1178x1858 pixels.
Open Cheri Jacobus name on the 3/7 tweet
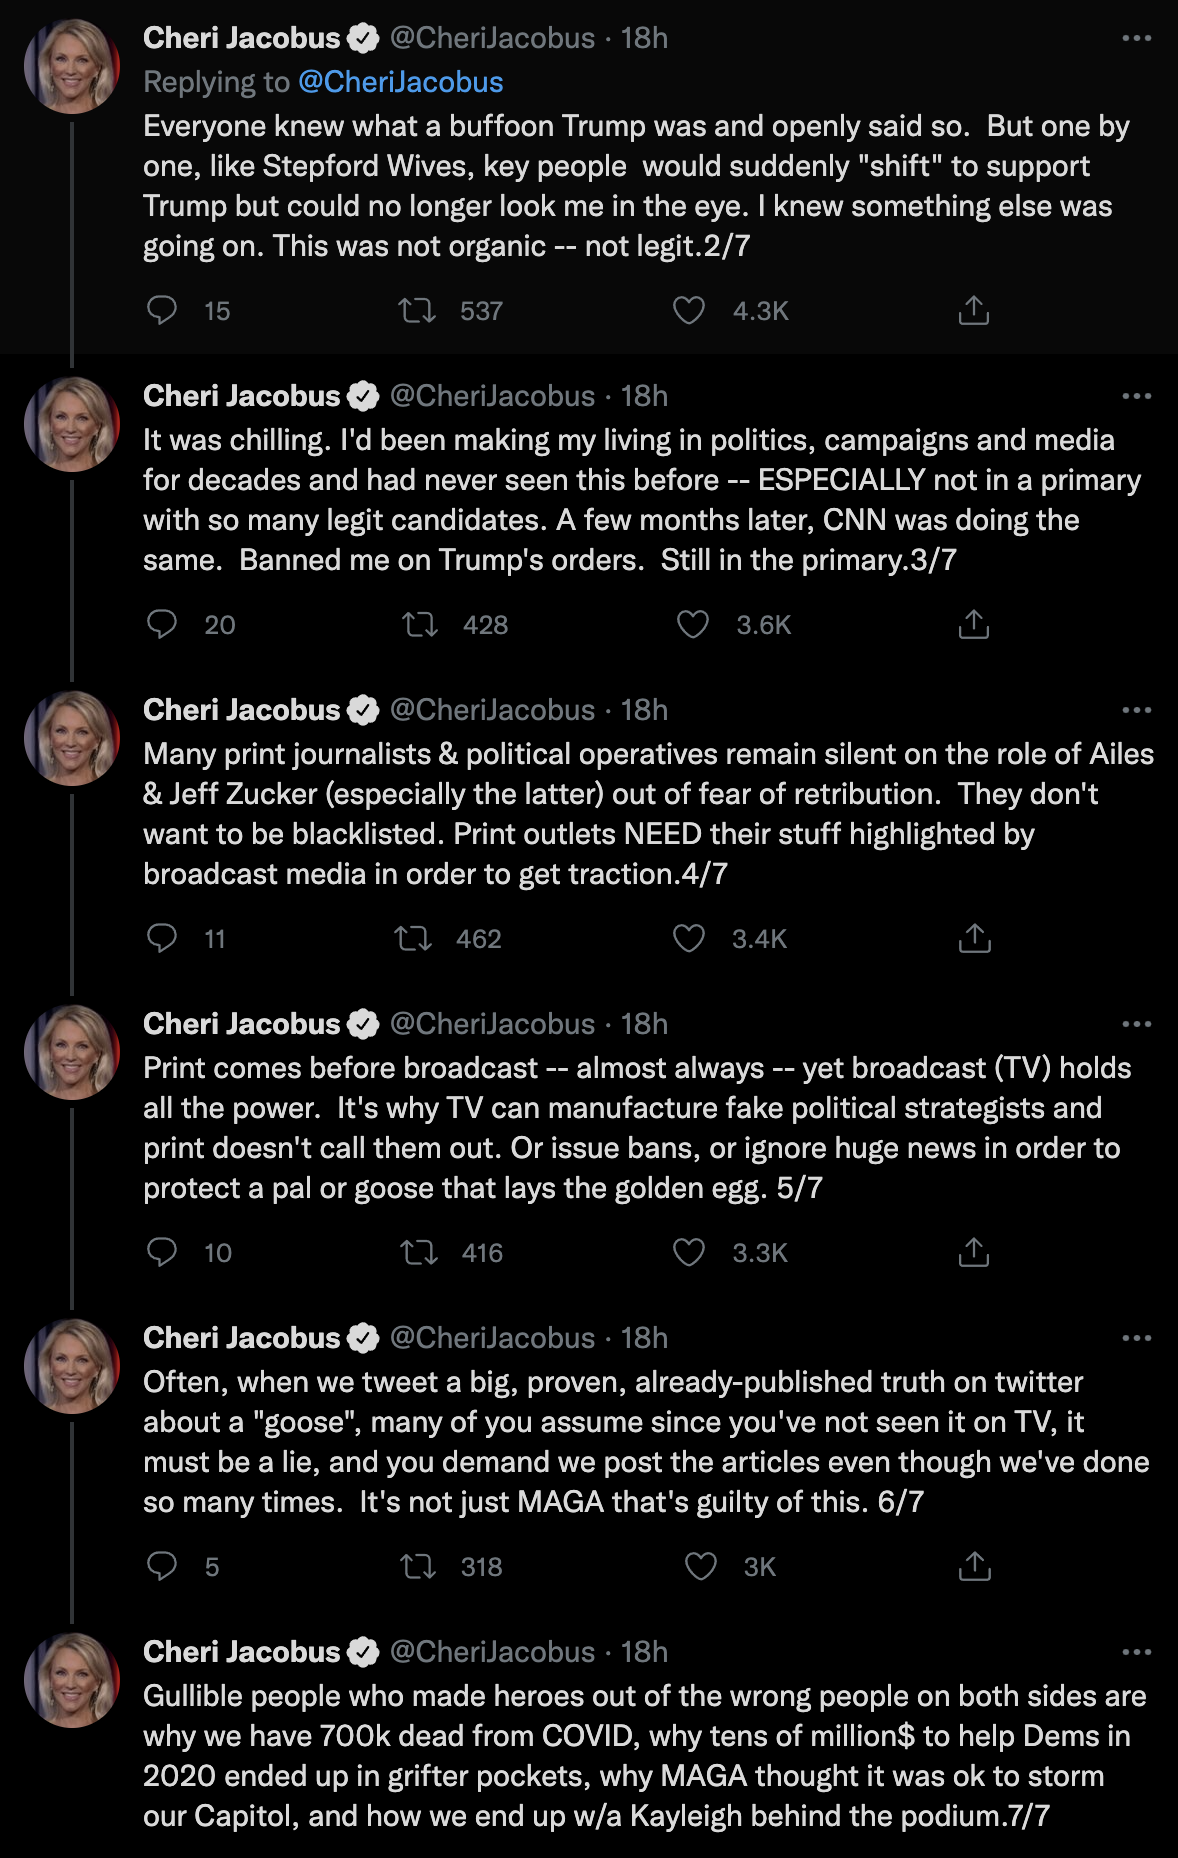coord(242,396)
